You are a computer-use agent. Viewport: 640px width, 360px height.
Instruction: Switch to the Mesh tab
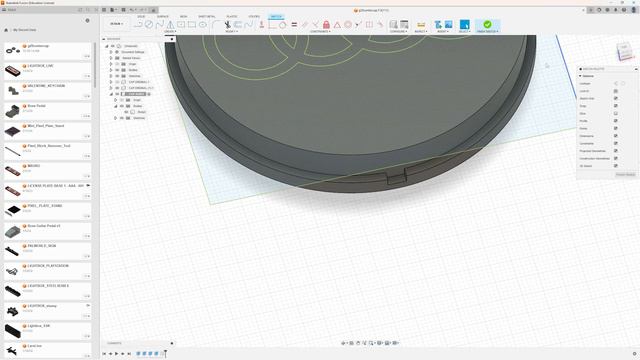(x=183, y=17)
